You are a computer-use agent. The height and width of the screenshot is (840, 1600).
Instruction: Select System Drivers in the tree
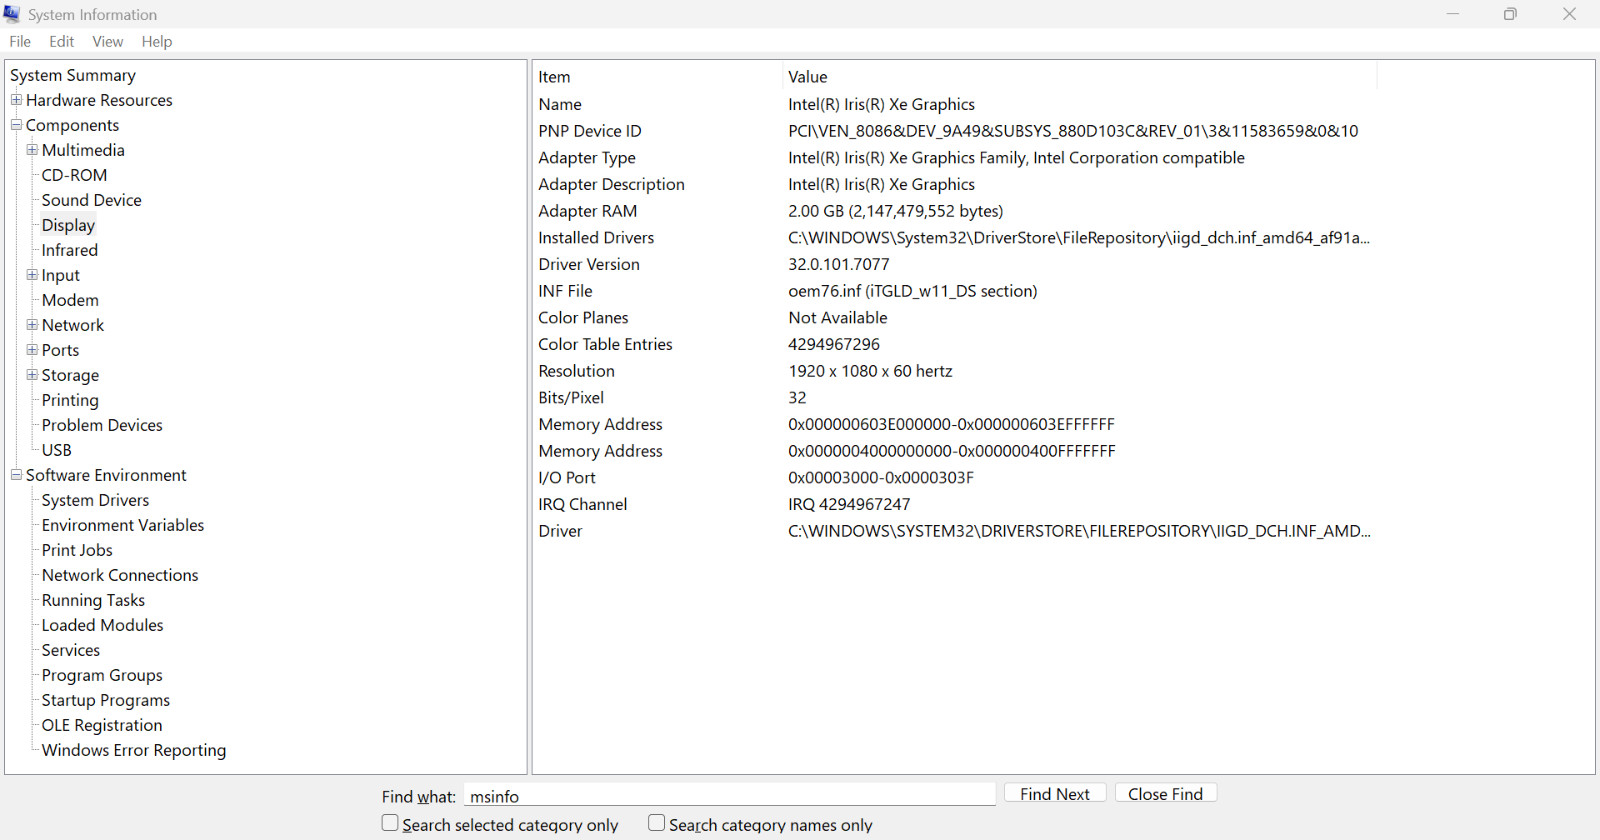[x=95, y=500]
